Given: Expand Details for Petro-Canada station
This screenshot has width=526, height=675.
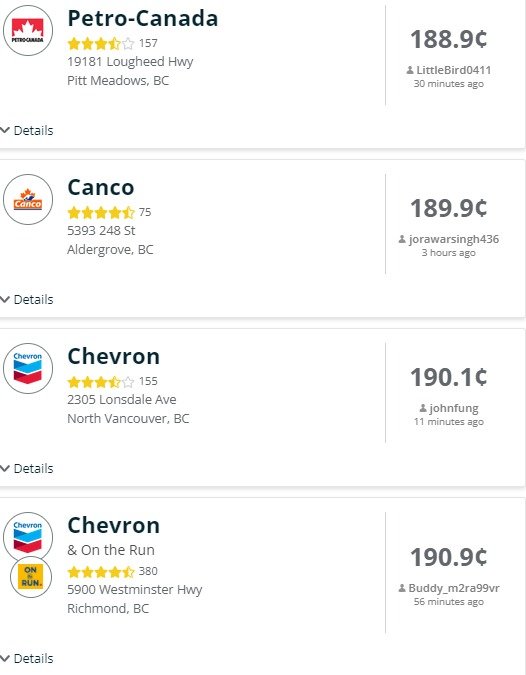Looking at the screenshot, I should [x=27, y=130].
